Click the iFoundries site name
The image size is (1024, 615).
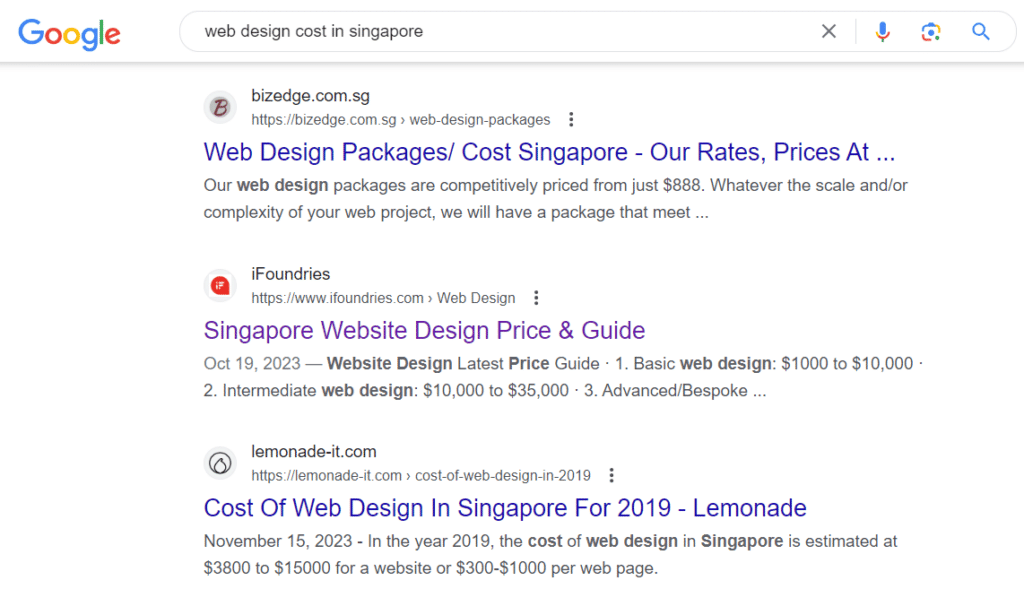pos(291,274)
